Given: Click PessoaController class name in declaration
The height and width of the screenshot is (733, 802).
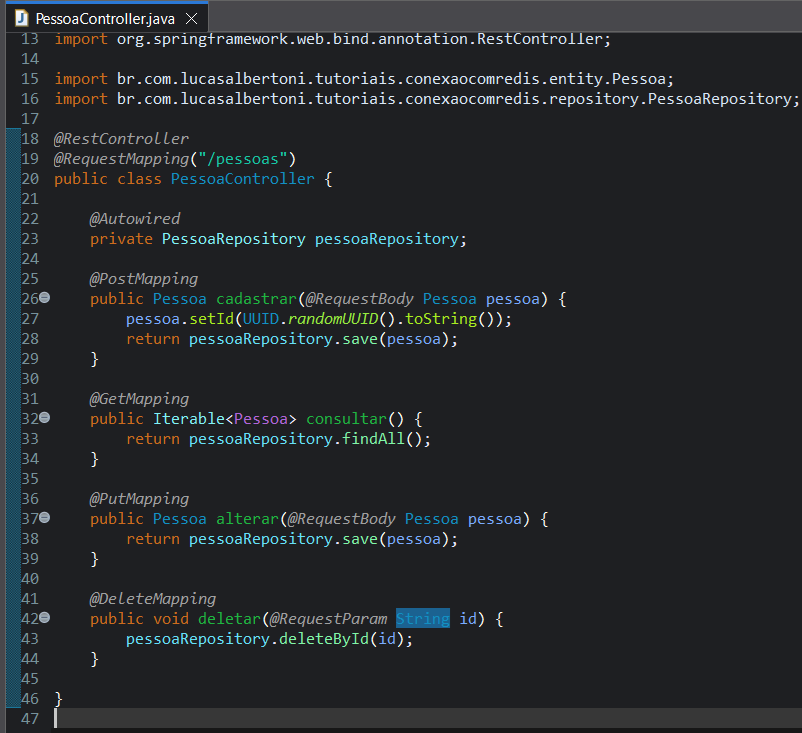Looking at the screenshot, I should coord(242,178).
